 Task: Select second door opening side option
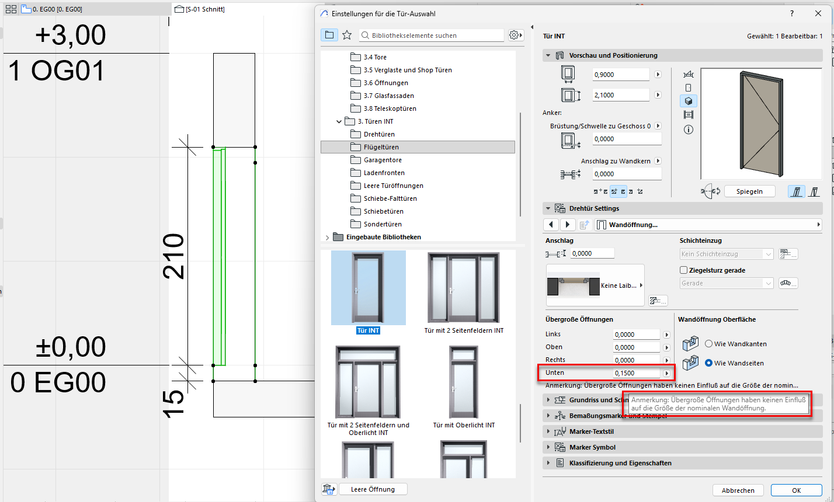tap(814, 191)
